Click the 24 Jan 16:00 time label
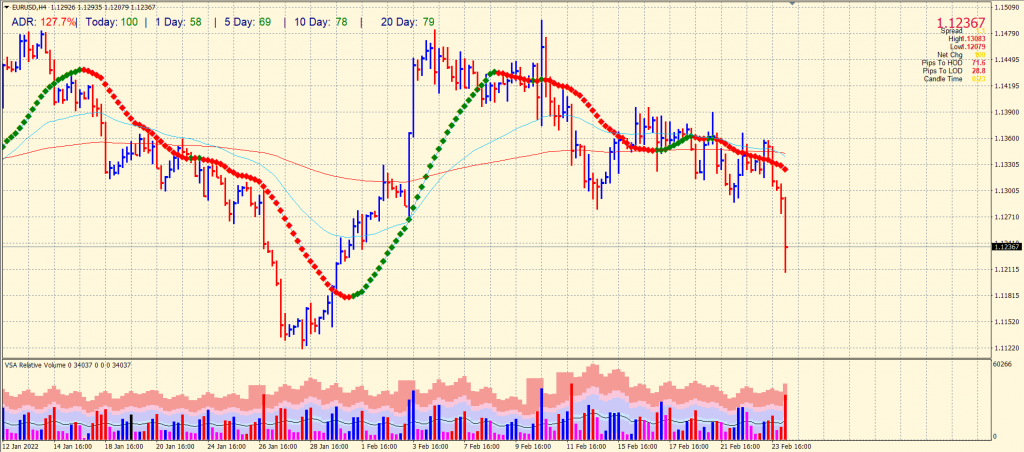The height and width of the screenshot is (452, 1024). (228, 447)
